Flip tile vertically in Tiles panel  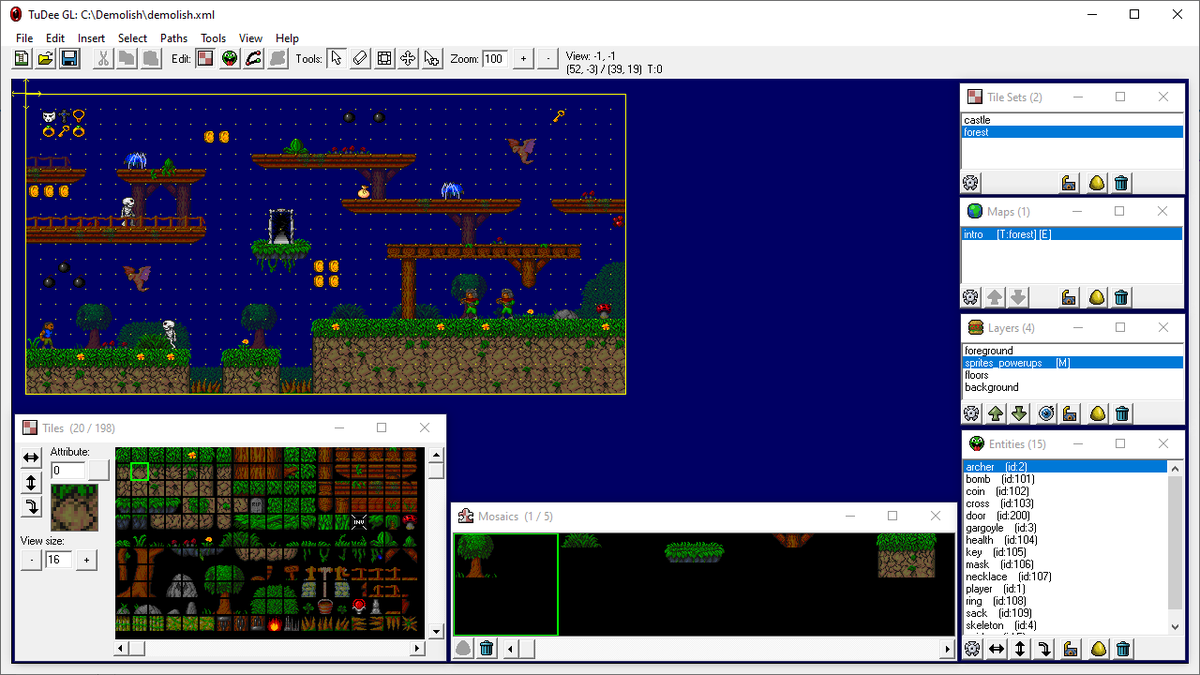point(31,482)
